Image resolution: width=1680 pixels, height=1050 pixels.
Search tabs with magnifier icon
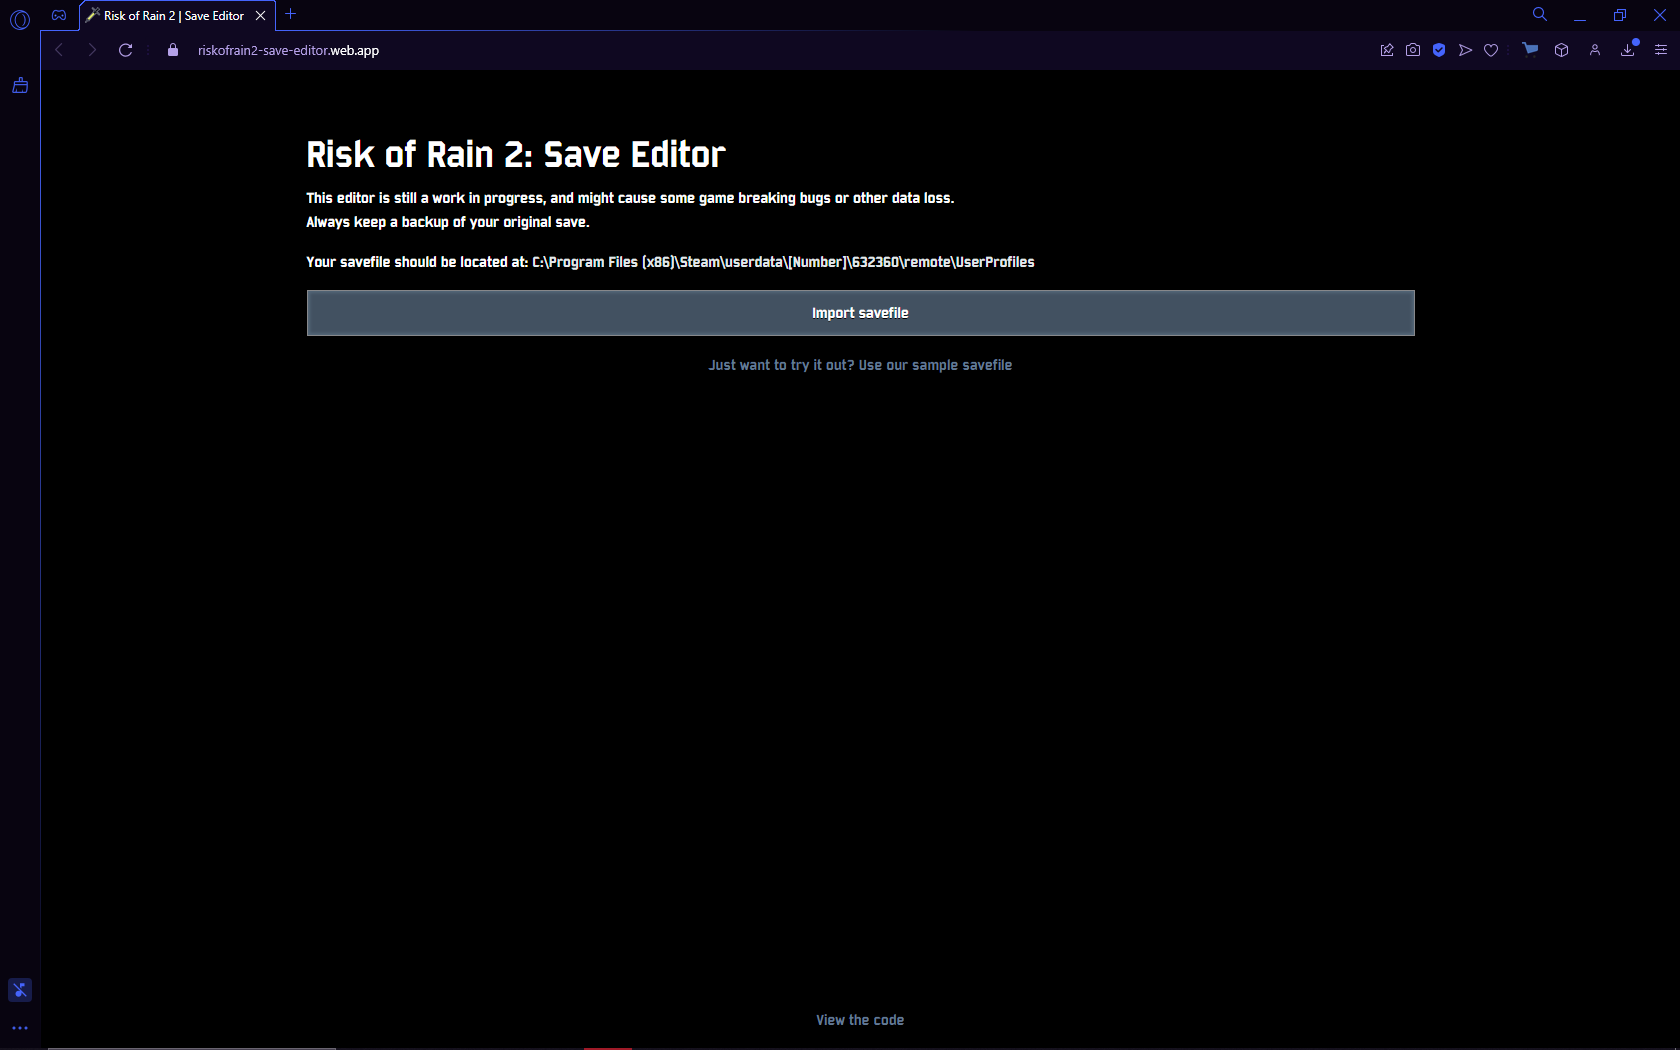pos(1540,14)
